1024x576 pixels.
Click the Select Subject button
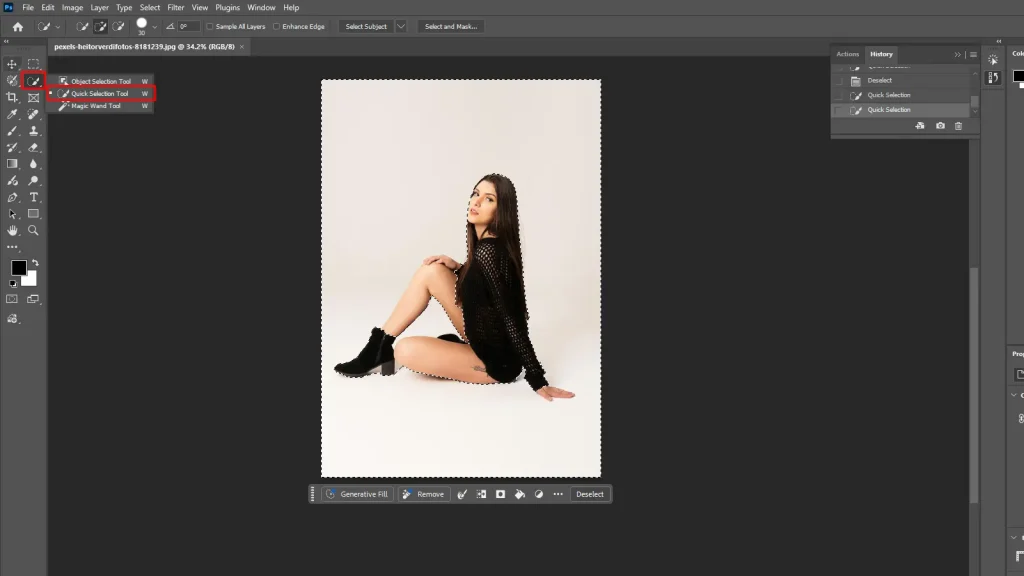[366, 27]
